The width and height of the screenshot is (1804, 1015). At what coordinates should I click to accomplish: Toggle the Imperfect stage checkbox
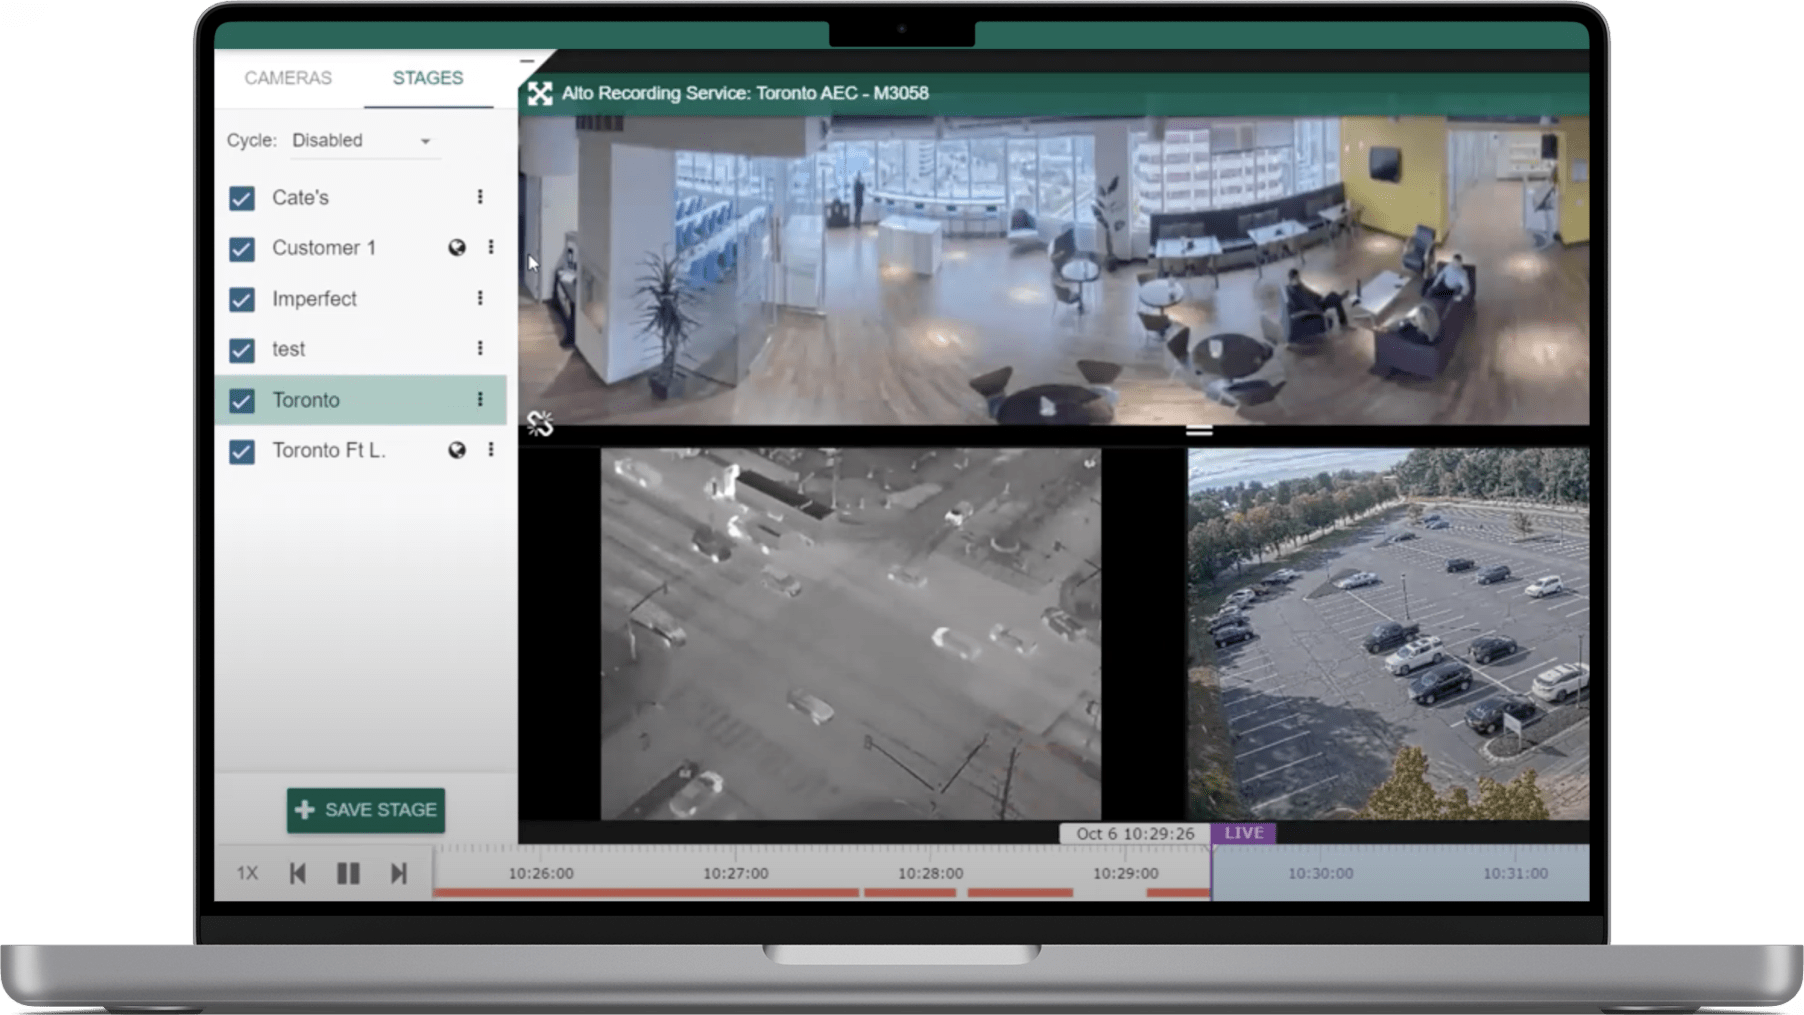point(242,300)
